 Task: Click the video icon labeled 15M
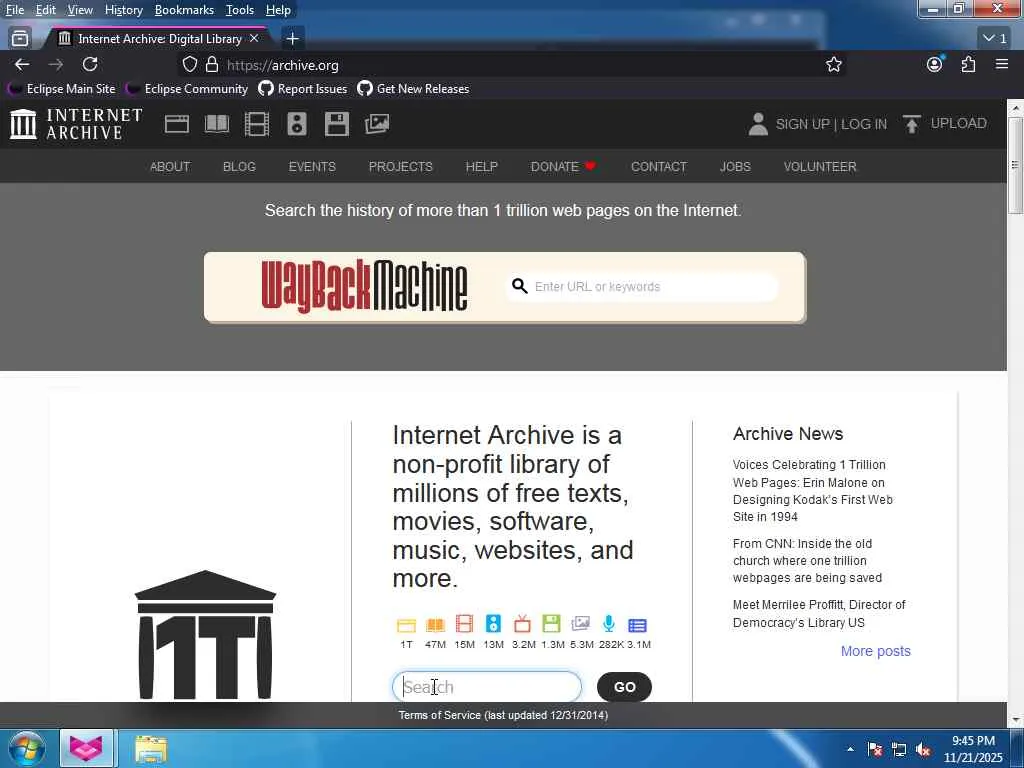click(464, 624)
